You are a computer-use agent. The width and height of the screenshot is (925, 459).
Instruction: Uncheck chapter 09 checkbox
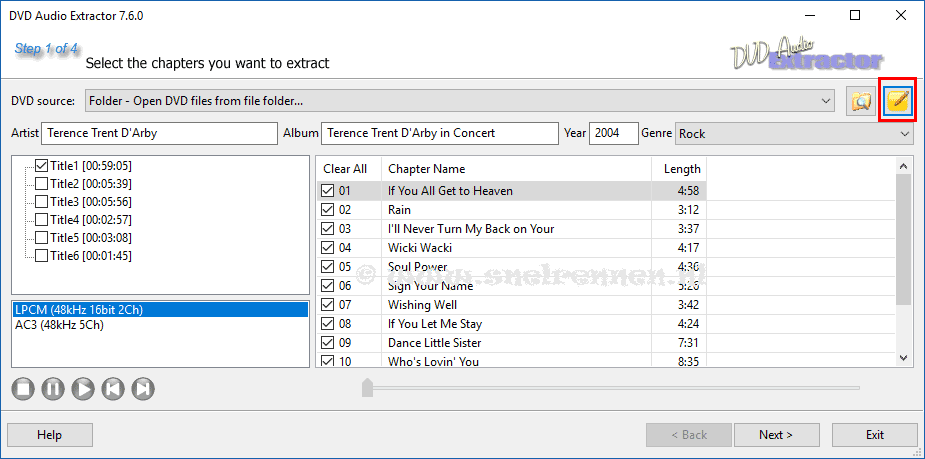click(327, 343)
